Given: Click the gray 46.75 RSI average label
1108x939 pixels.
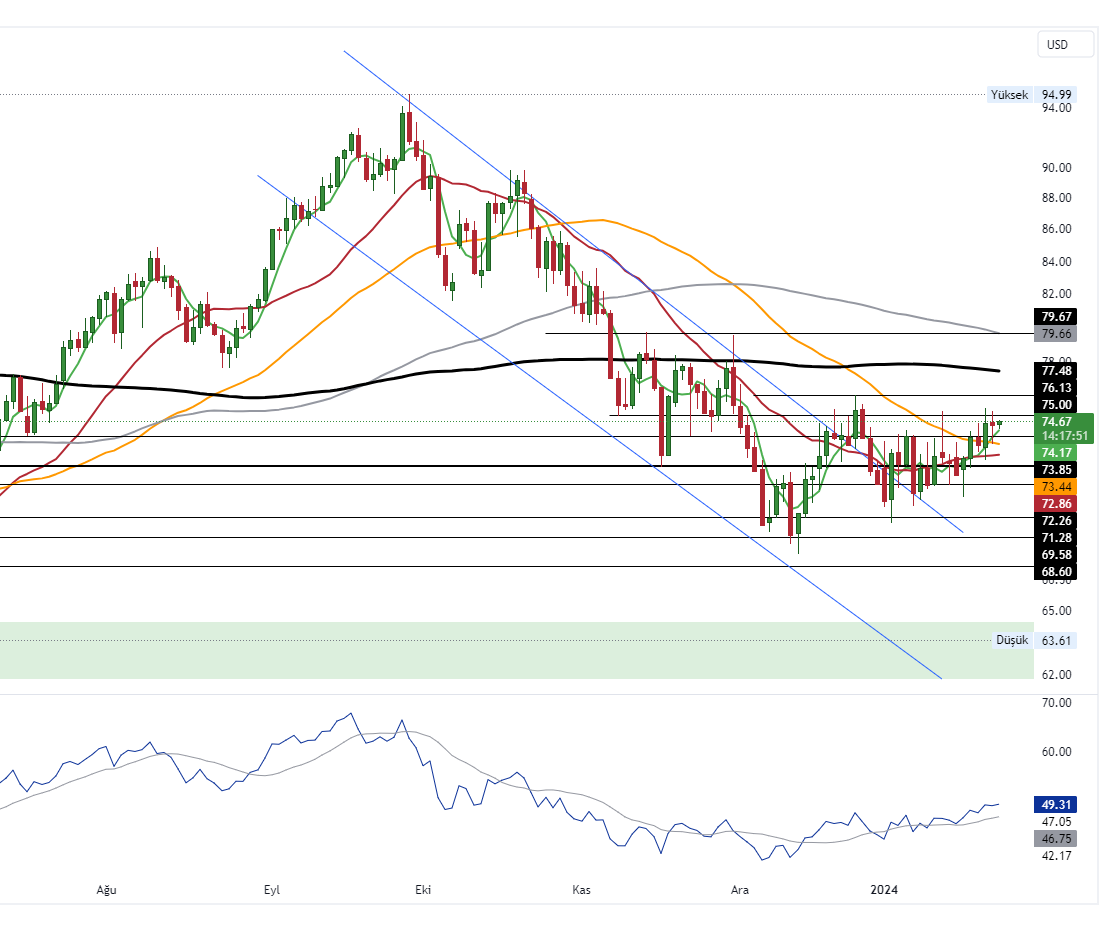Looking at the screenshot, I should (1057, 839).
